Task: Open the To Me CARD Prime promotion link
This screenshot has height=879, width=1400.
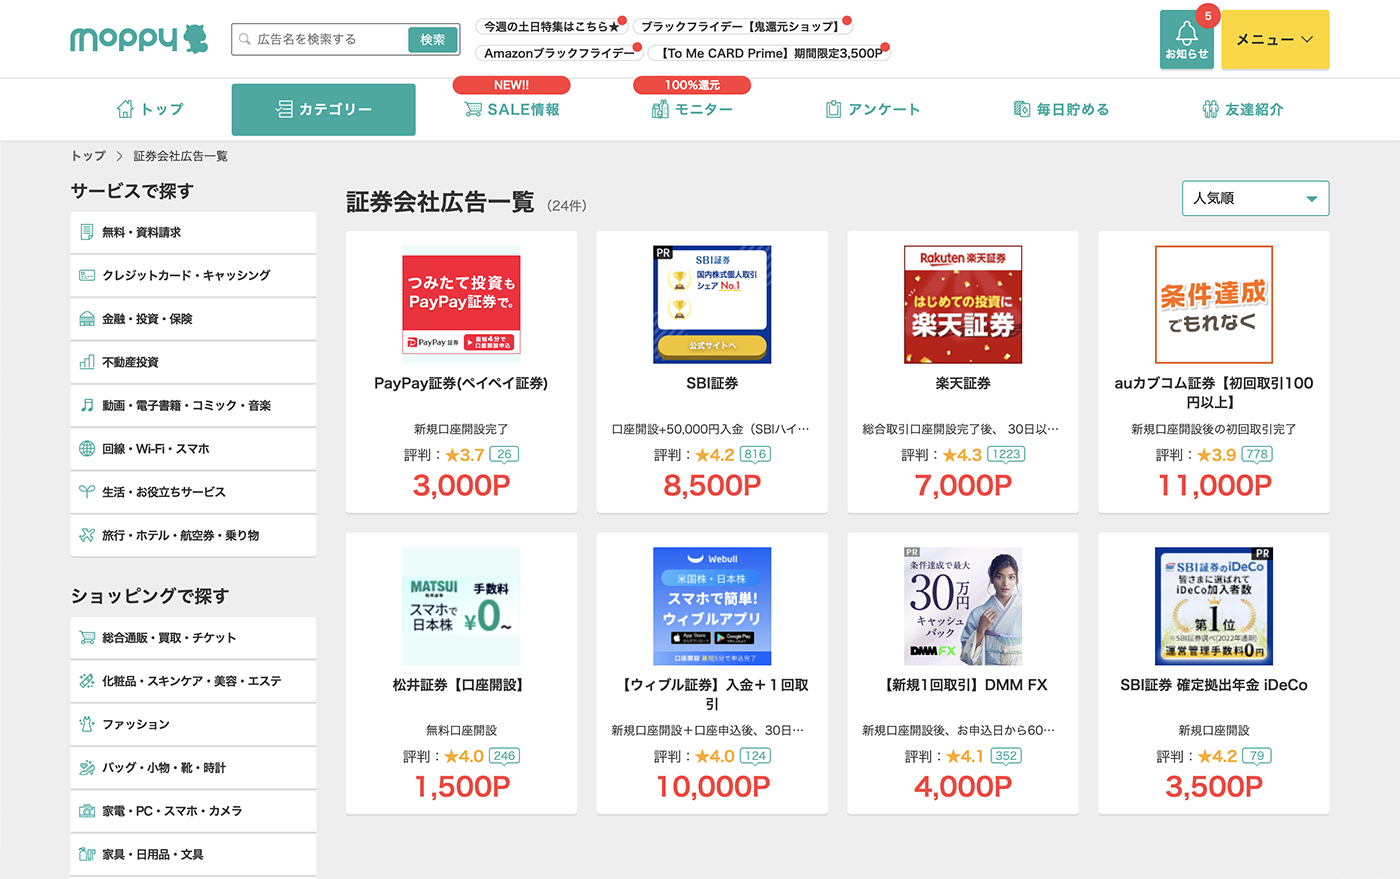Action: coord(768,53)
